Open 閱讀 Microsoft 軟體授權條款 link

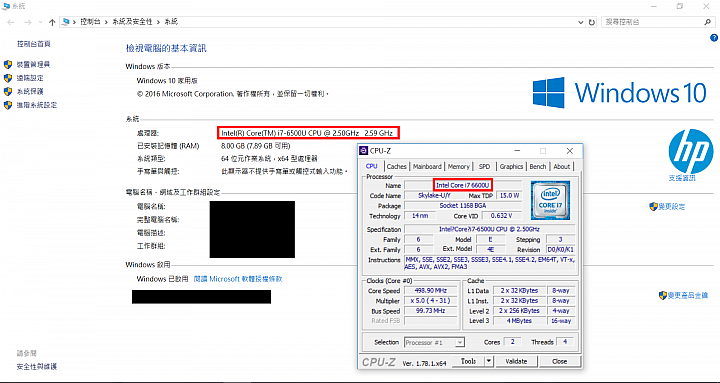[238, 279]
